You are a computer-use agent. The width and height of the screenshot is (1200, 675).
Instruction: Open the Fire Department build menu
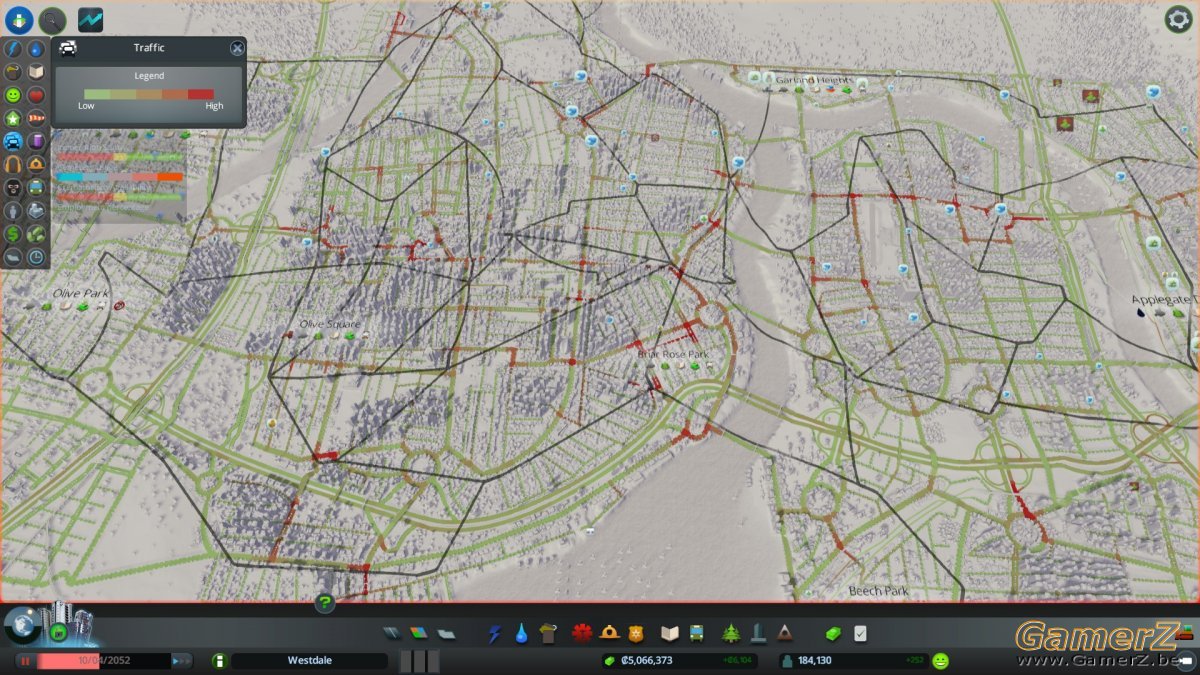pos(609,633)
